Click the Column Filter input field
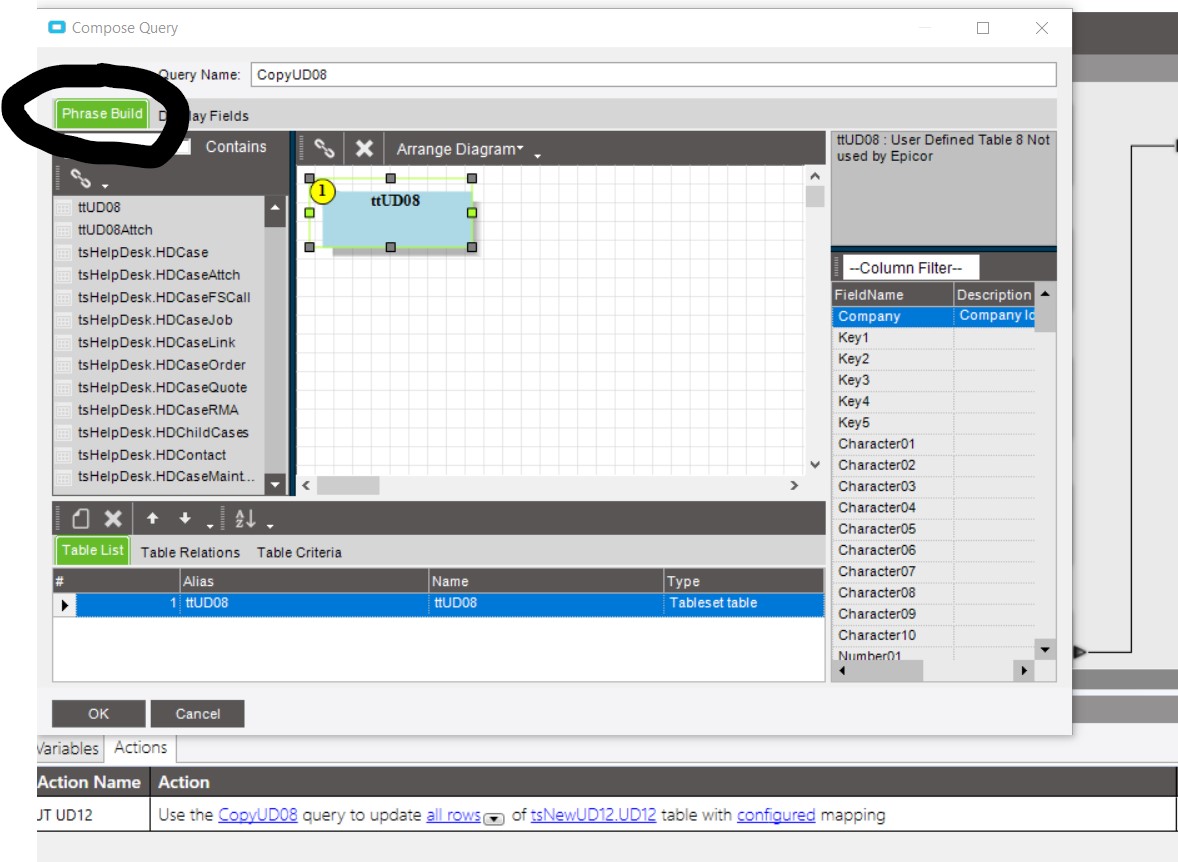This screenshot has width=1178, height=862. pos(911,268)
